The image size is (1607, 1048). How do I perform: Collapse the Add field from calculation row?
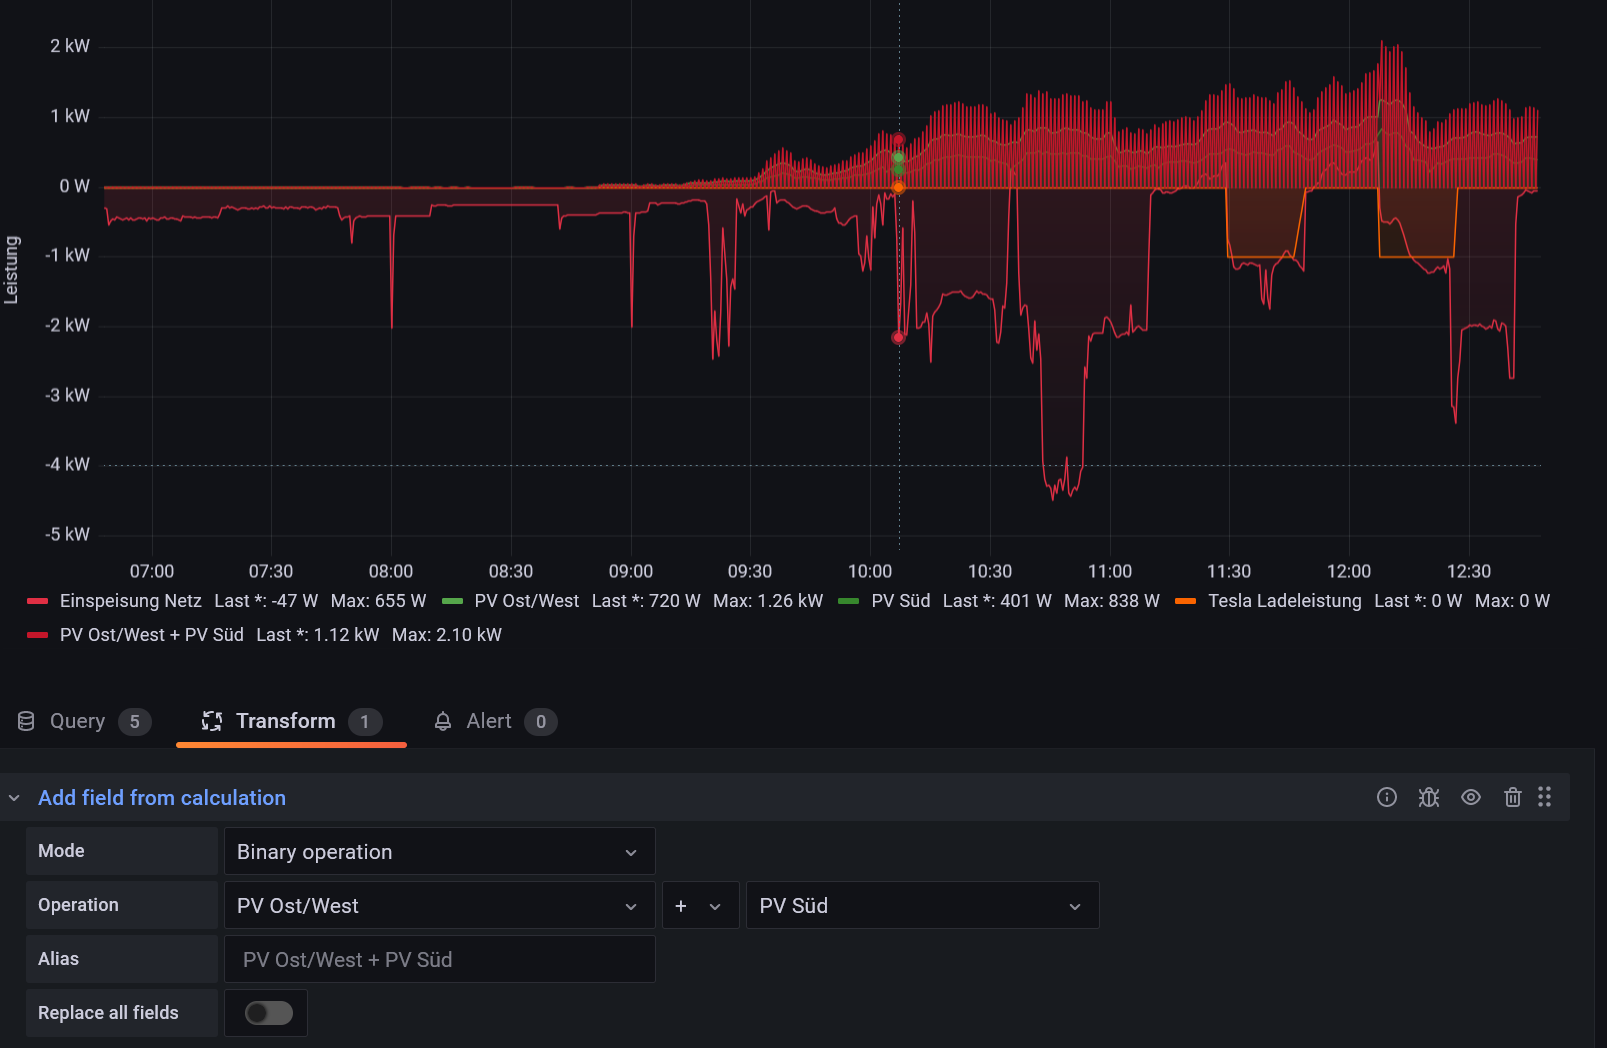pos(14,798)
